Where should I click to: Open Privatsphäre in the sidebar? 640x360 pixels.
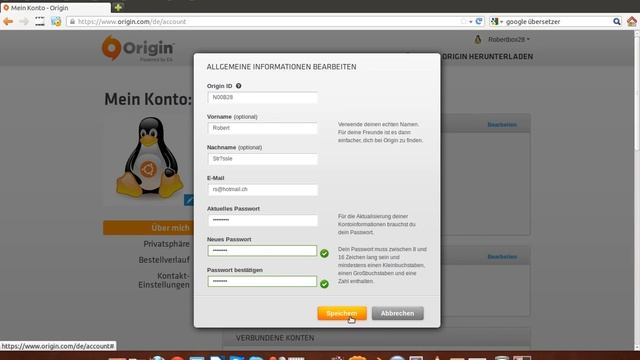tap(167, 244)
